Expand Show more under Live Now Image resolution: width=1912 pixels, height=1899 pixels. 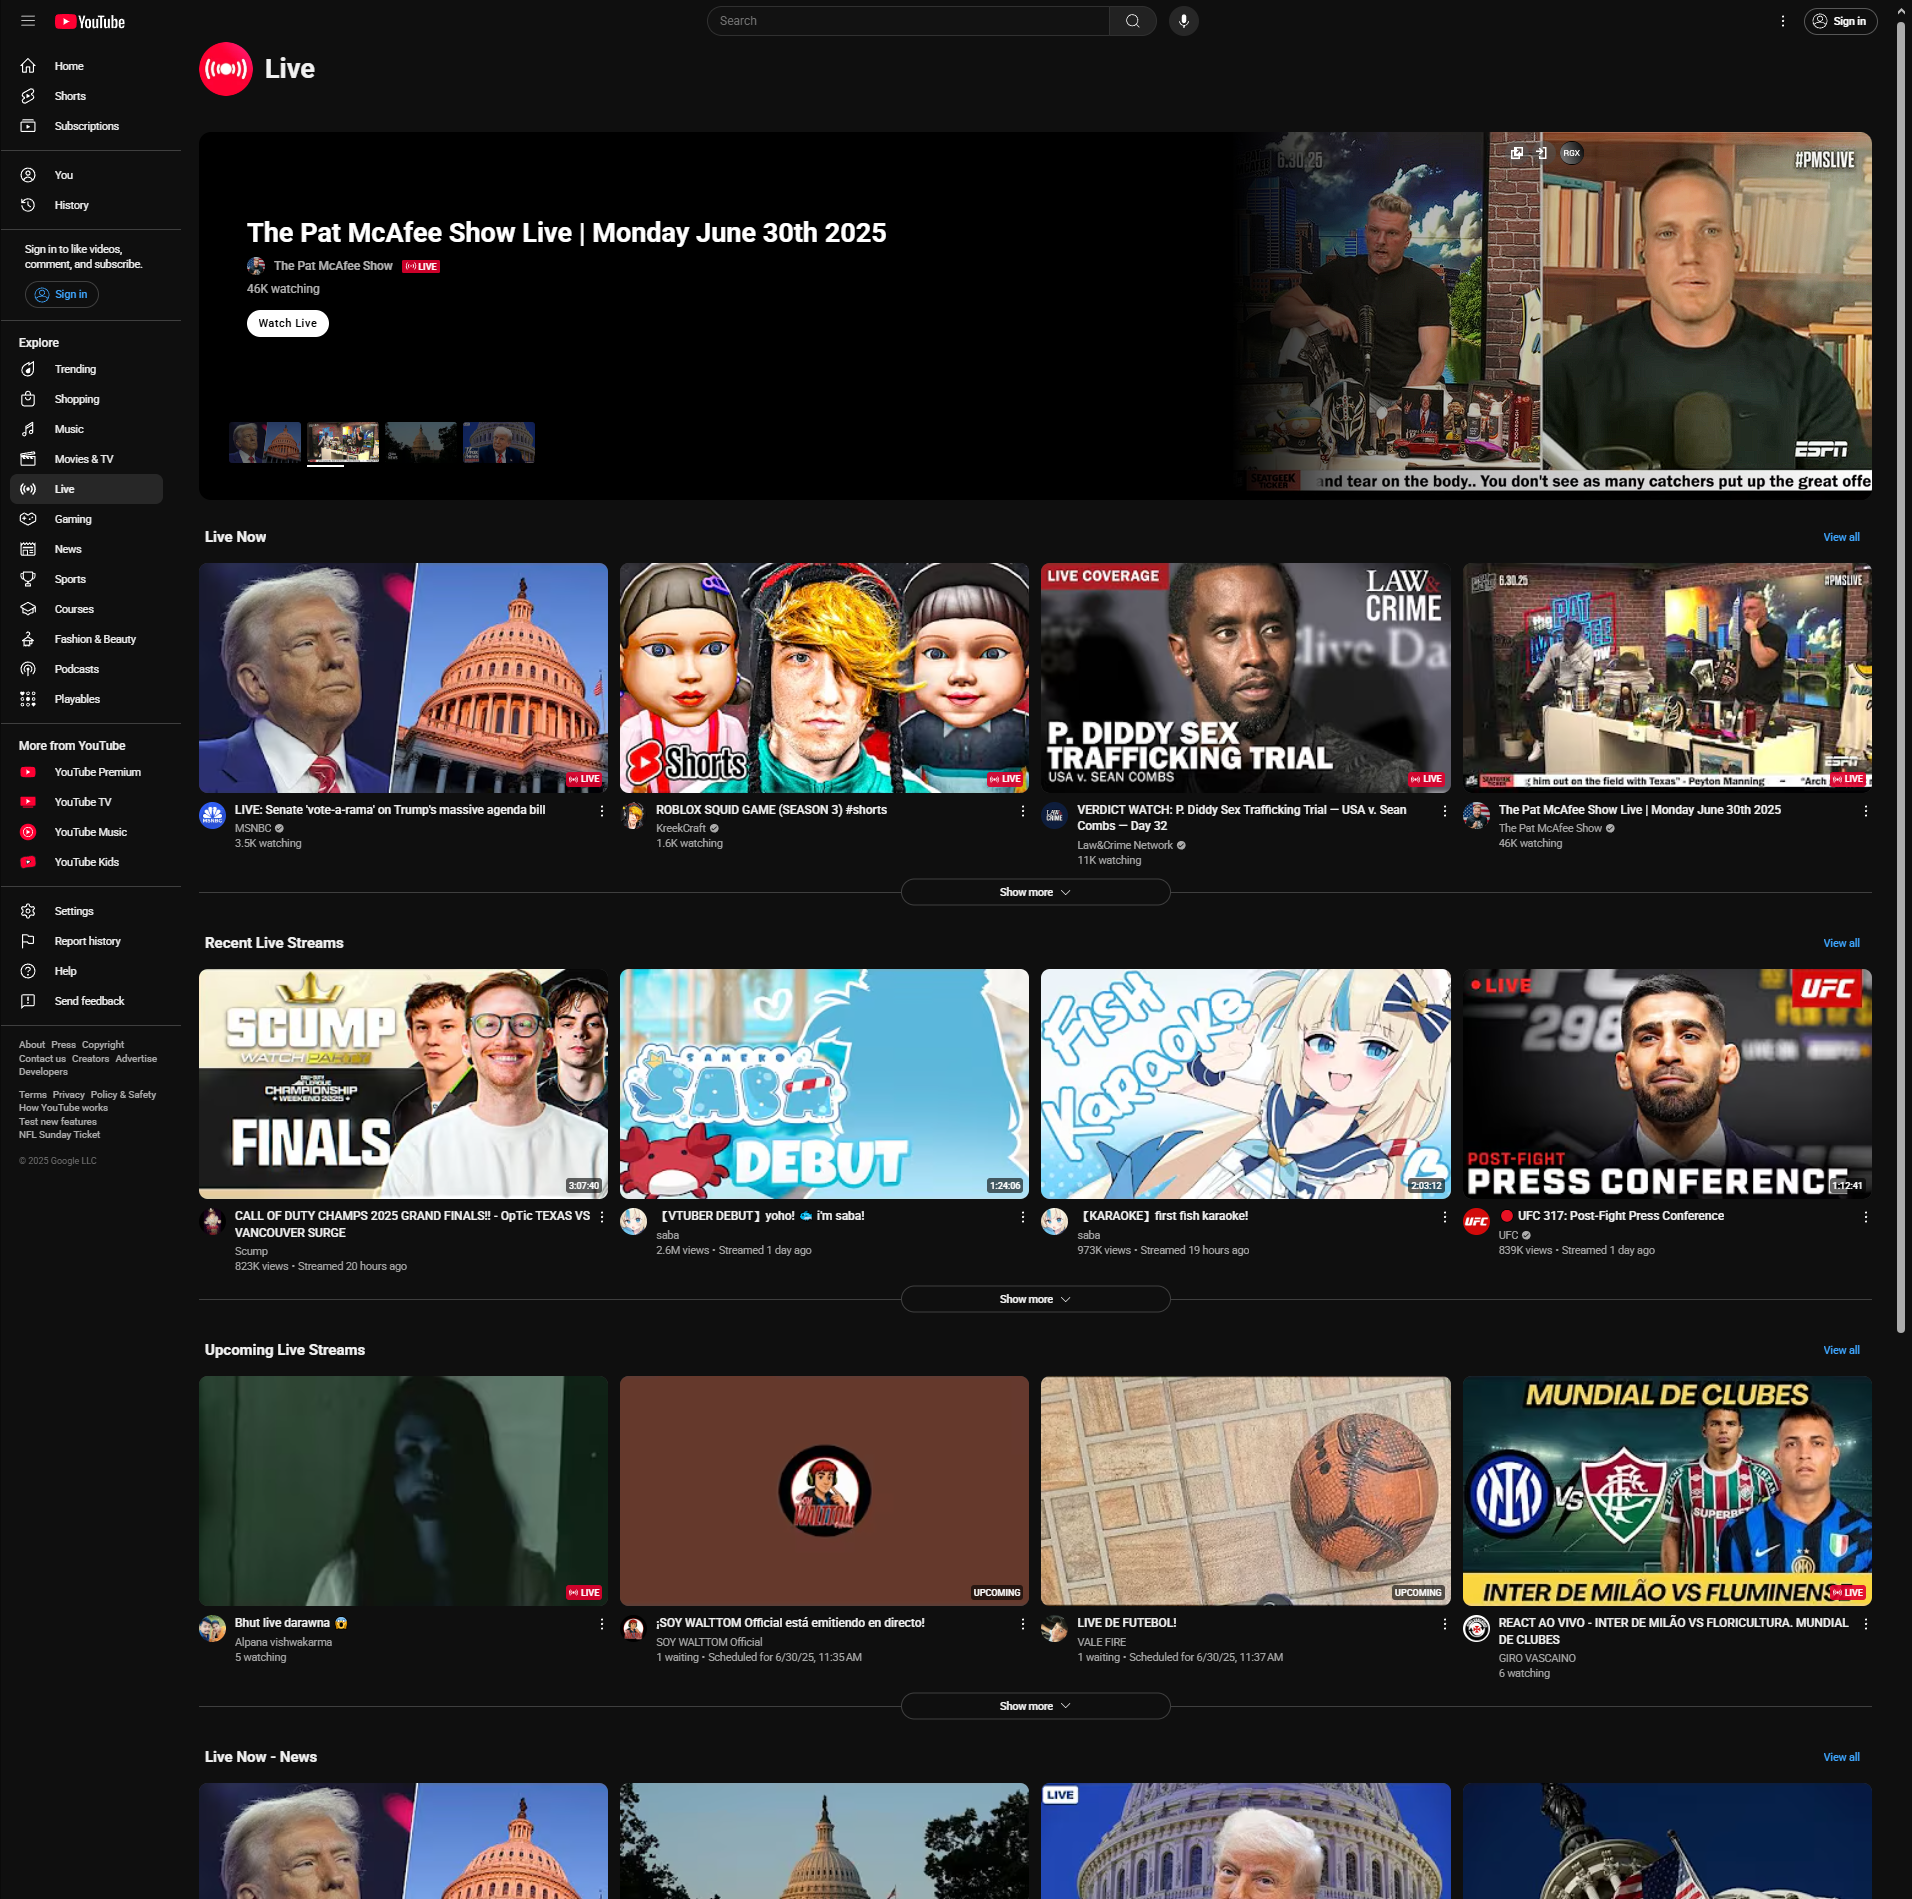pyautogui.click(x=1035, y=892)
